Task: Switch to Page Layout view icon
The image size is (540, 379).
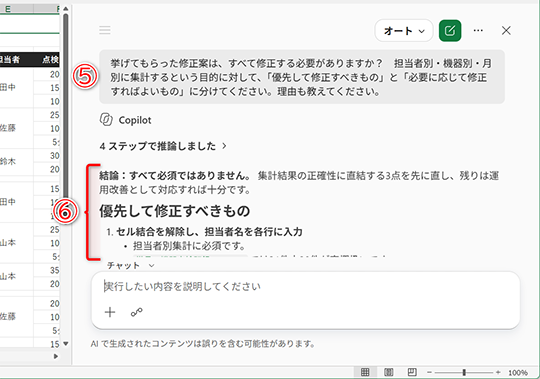Action: click(x=389, y=372)
